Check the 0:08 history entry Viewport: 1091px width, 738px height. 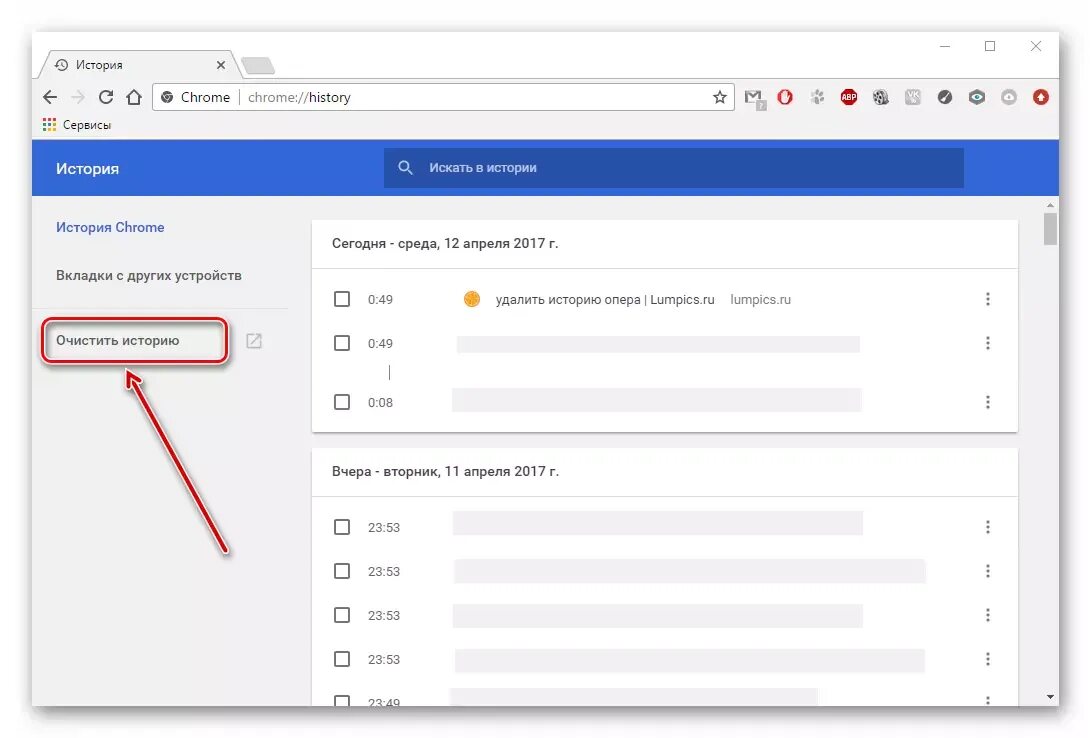[x=342, y=402]
